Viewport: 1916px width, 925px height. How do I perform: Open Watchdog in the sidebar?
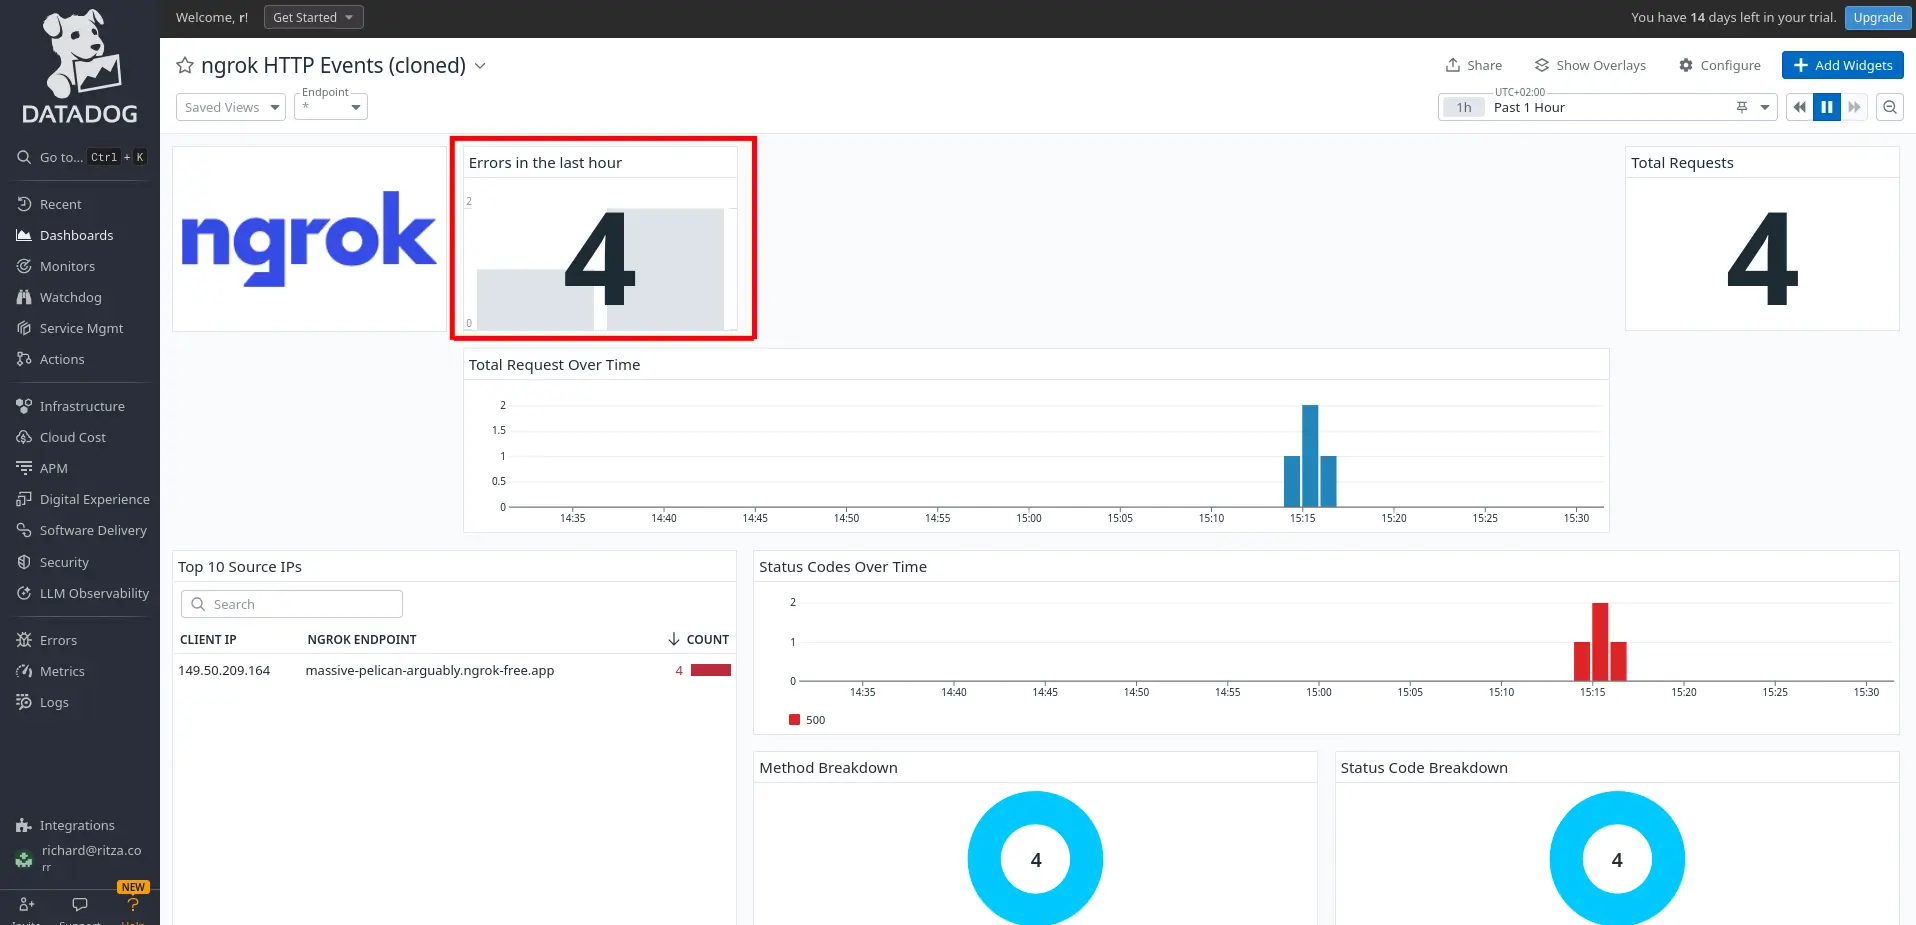click(x=70, y=297)
